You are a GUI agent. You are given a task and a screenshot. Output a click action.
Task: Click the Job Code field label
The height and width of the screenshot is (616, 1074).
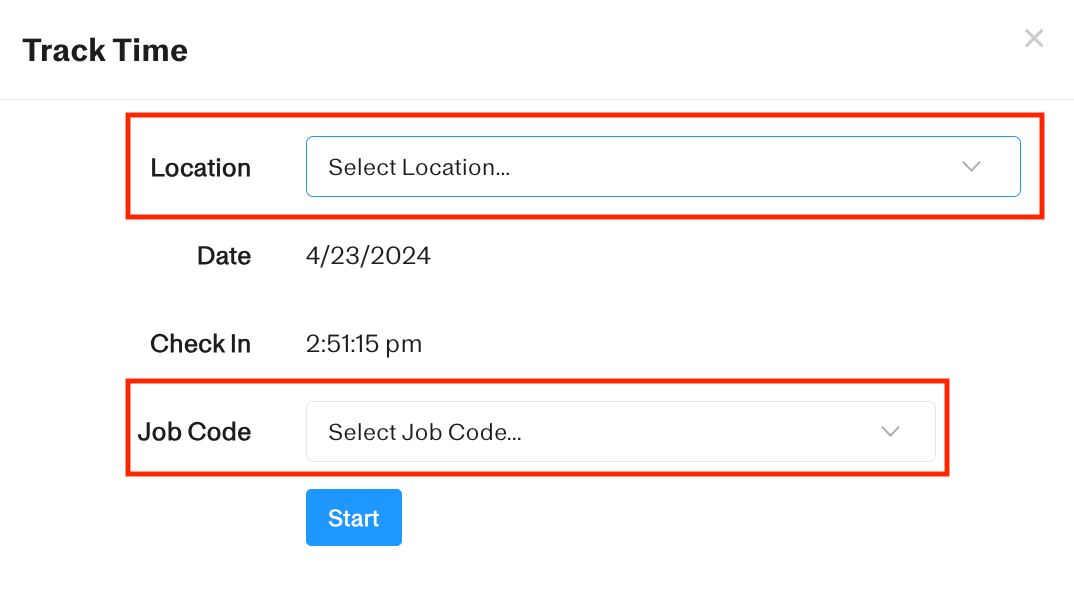pyautogui.click(x=194, y=432)
